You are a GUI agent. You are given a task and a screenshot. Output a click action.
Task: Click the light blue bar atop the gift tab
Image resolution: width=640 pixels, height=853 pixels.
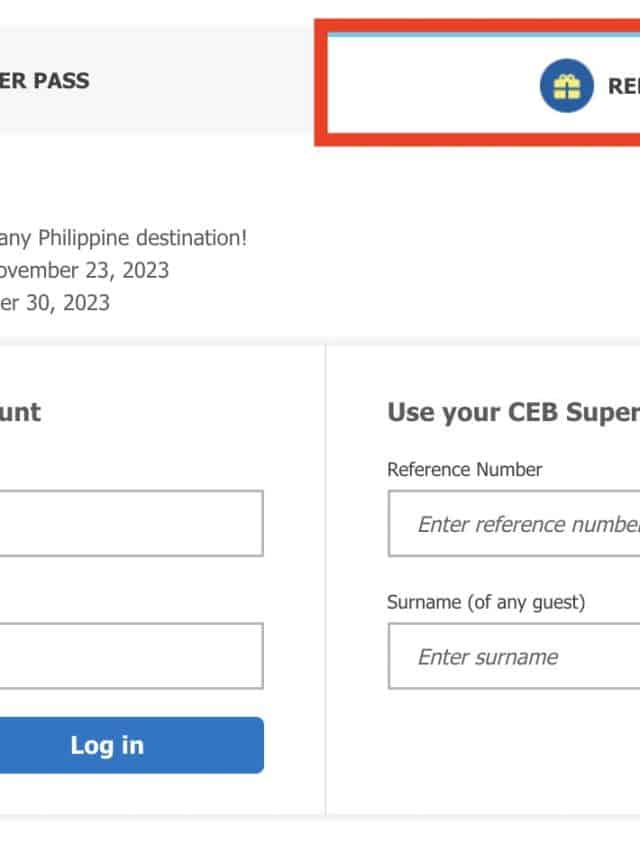[x=480, y=34]
